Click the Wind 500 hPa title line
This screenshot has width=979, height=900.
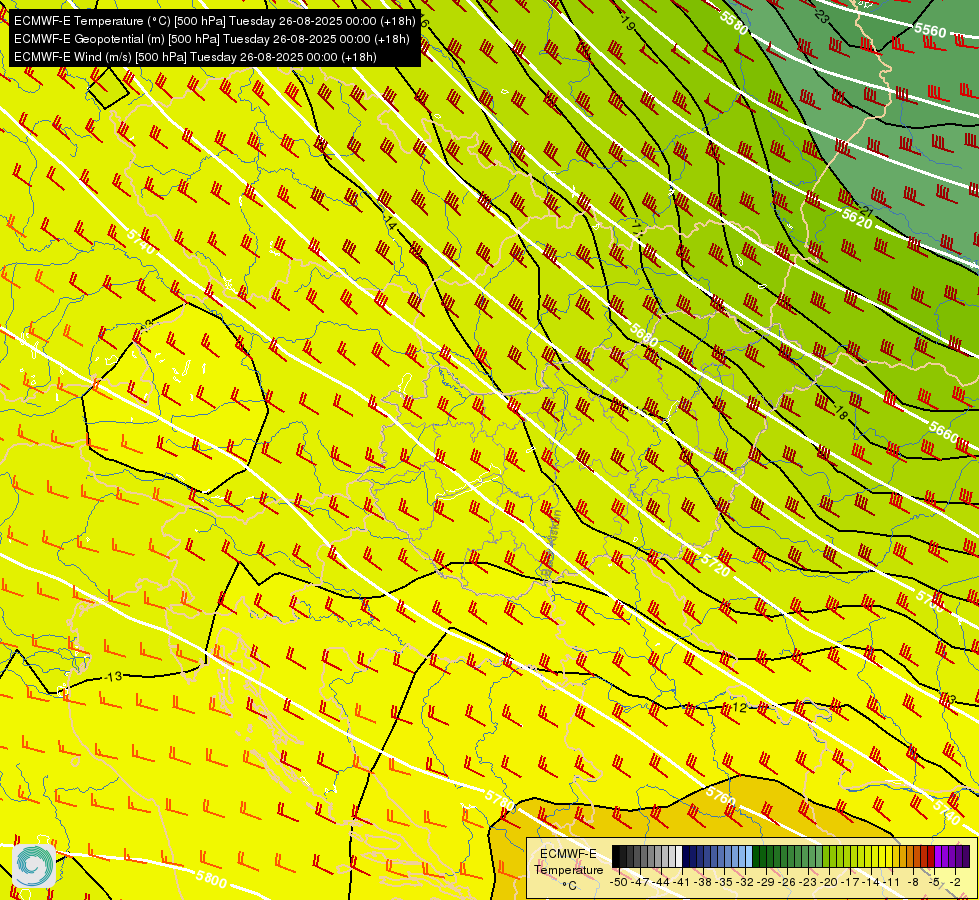195,57
